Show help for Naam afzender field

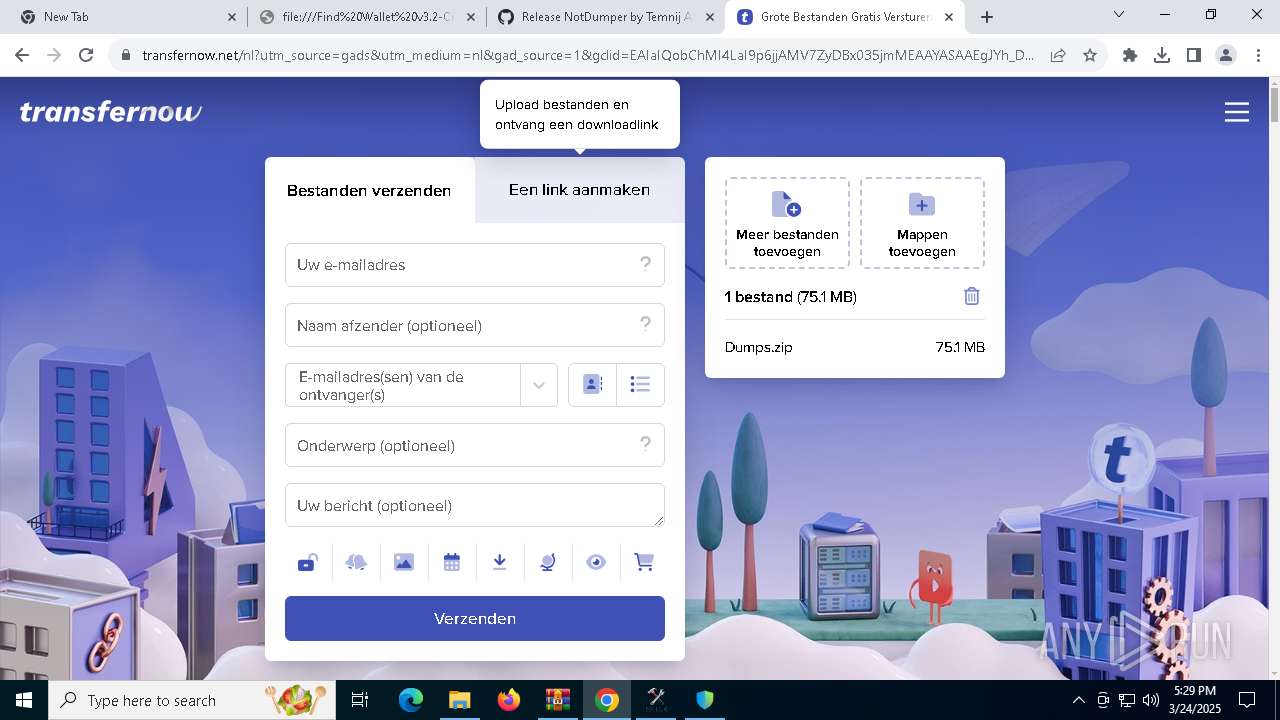645,324
